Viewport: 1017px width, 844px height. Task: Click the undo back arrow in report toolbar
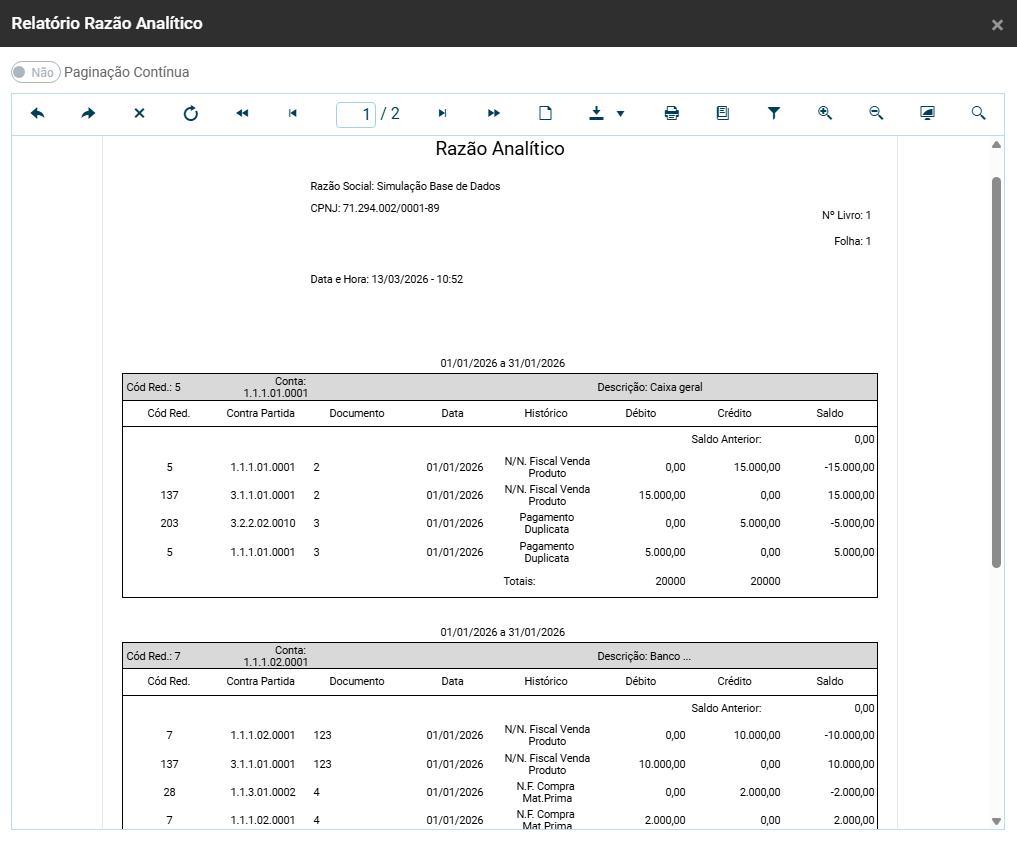pos(38,114)
